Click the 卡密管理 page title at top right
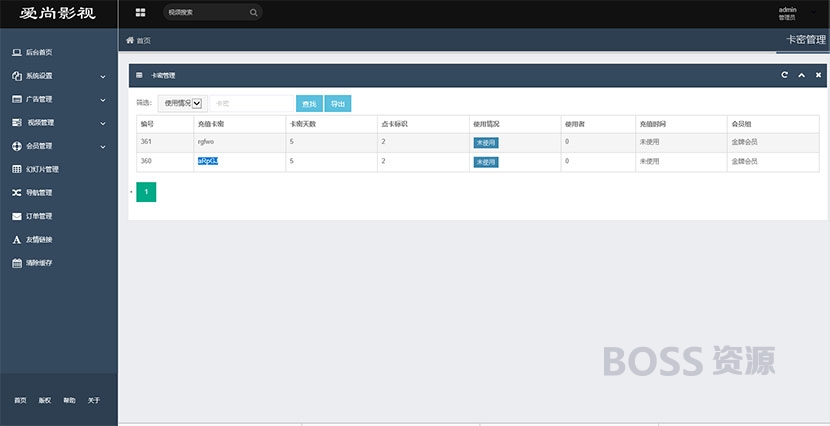 pyautogui.click(x=806, y=40)
